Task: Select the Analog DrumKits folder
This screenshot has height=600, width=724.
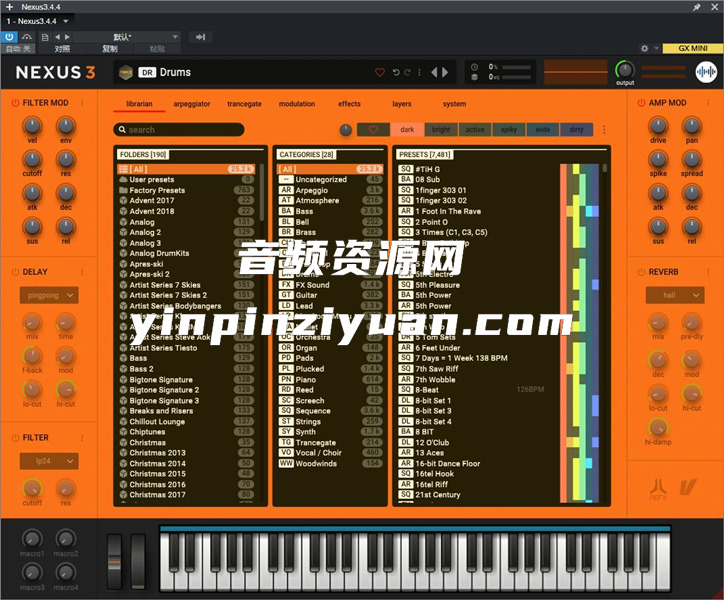Action: [187, 254]
